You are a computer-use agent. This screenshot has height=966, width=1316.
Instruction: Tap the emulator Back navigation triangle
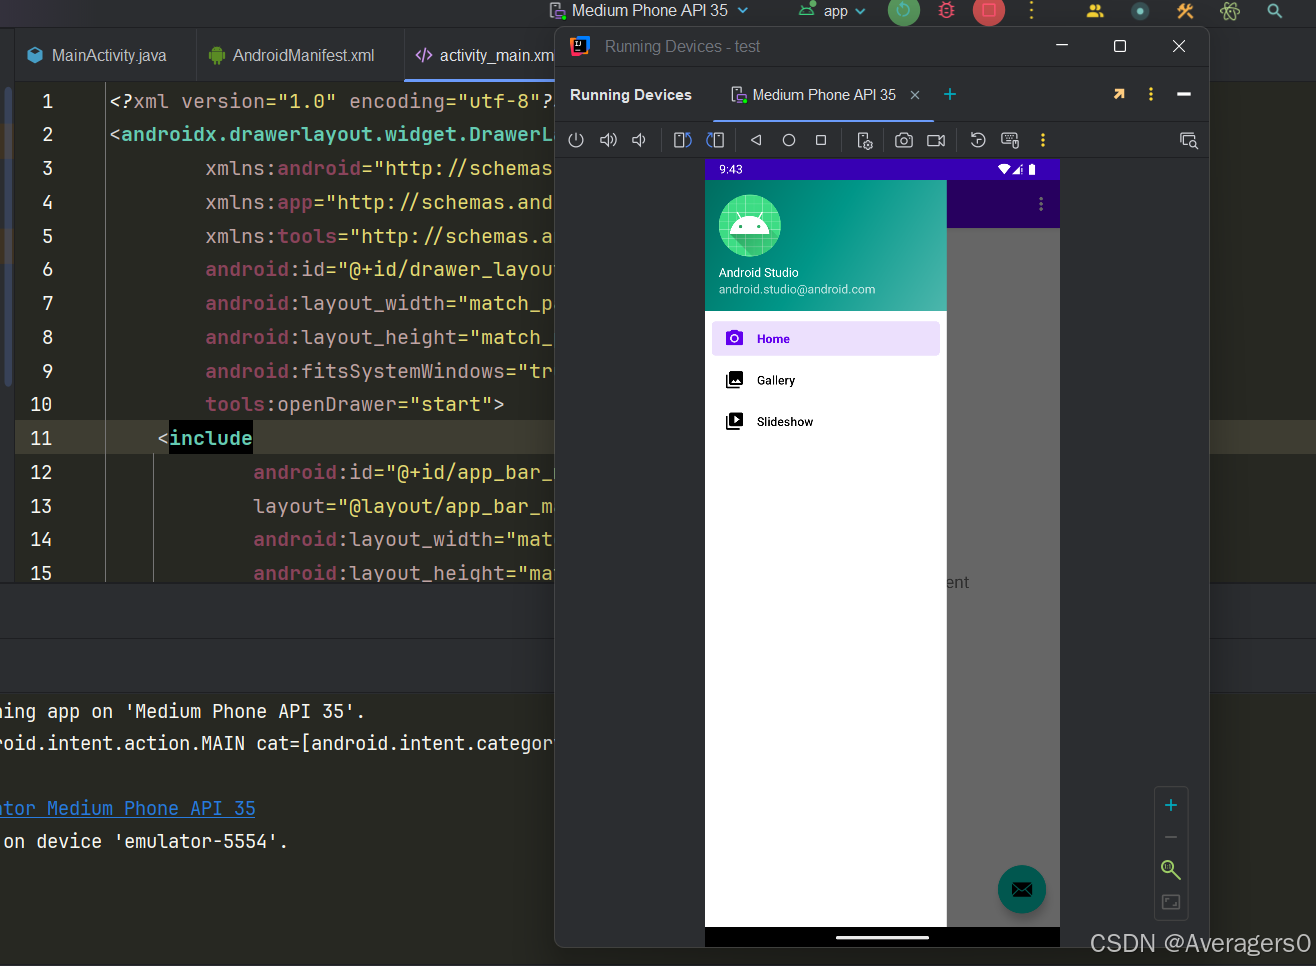pos(756,140)
